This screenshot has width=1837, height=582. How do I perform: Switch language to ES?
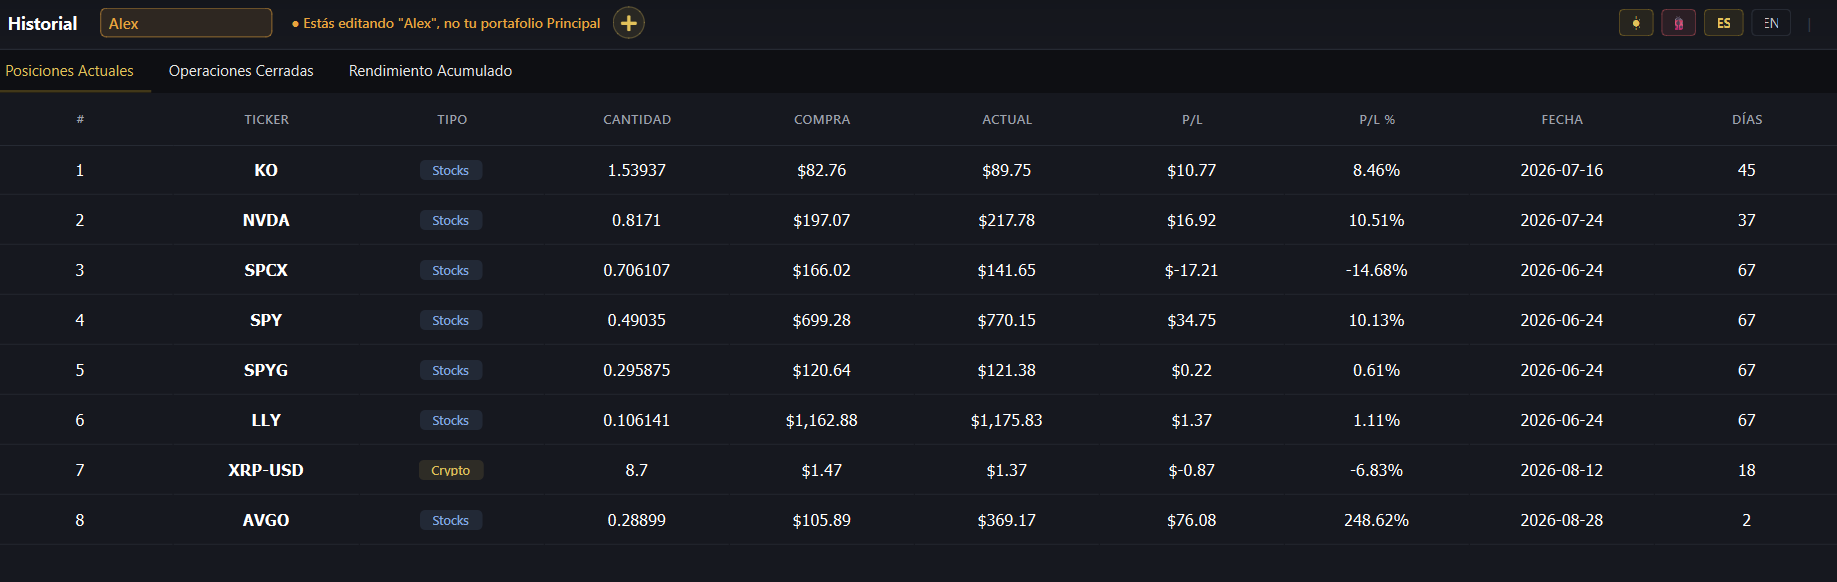point(1724,23)
